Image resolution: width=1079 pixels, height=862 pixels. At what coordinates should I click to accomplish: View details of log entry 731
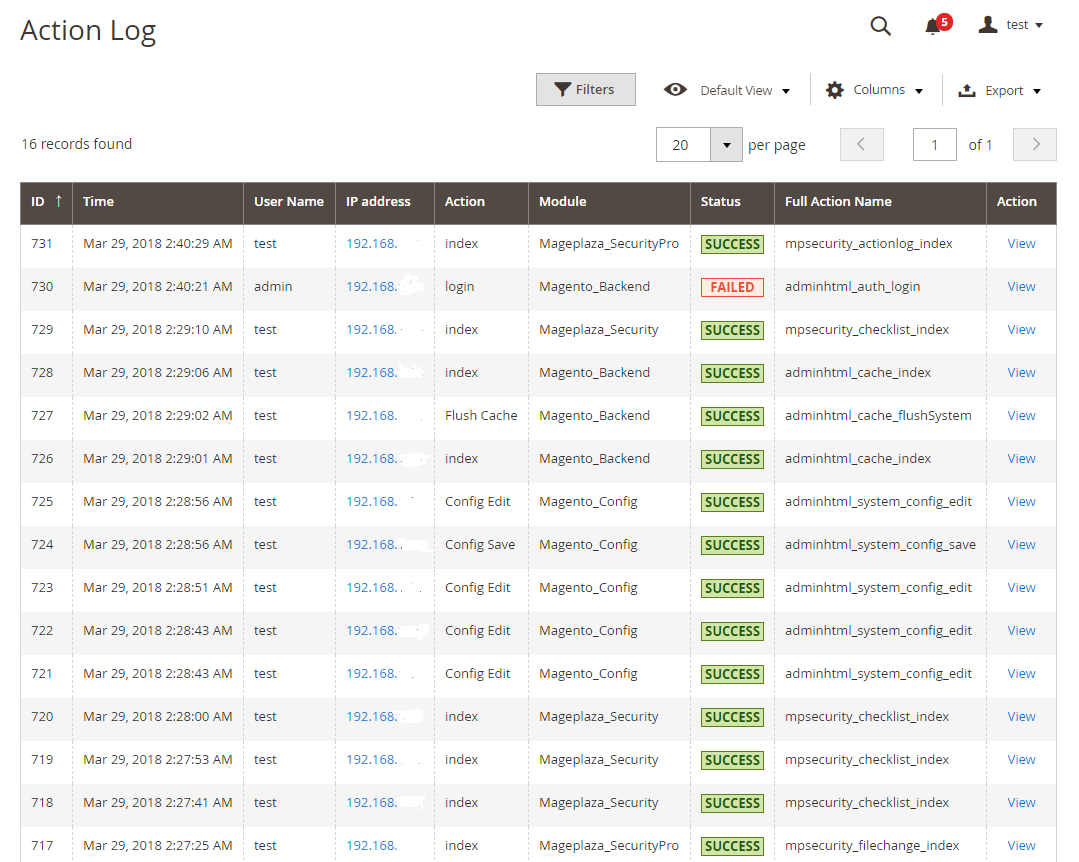tap(1021, 243)
